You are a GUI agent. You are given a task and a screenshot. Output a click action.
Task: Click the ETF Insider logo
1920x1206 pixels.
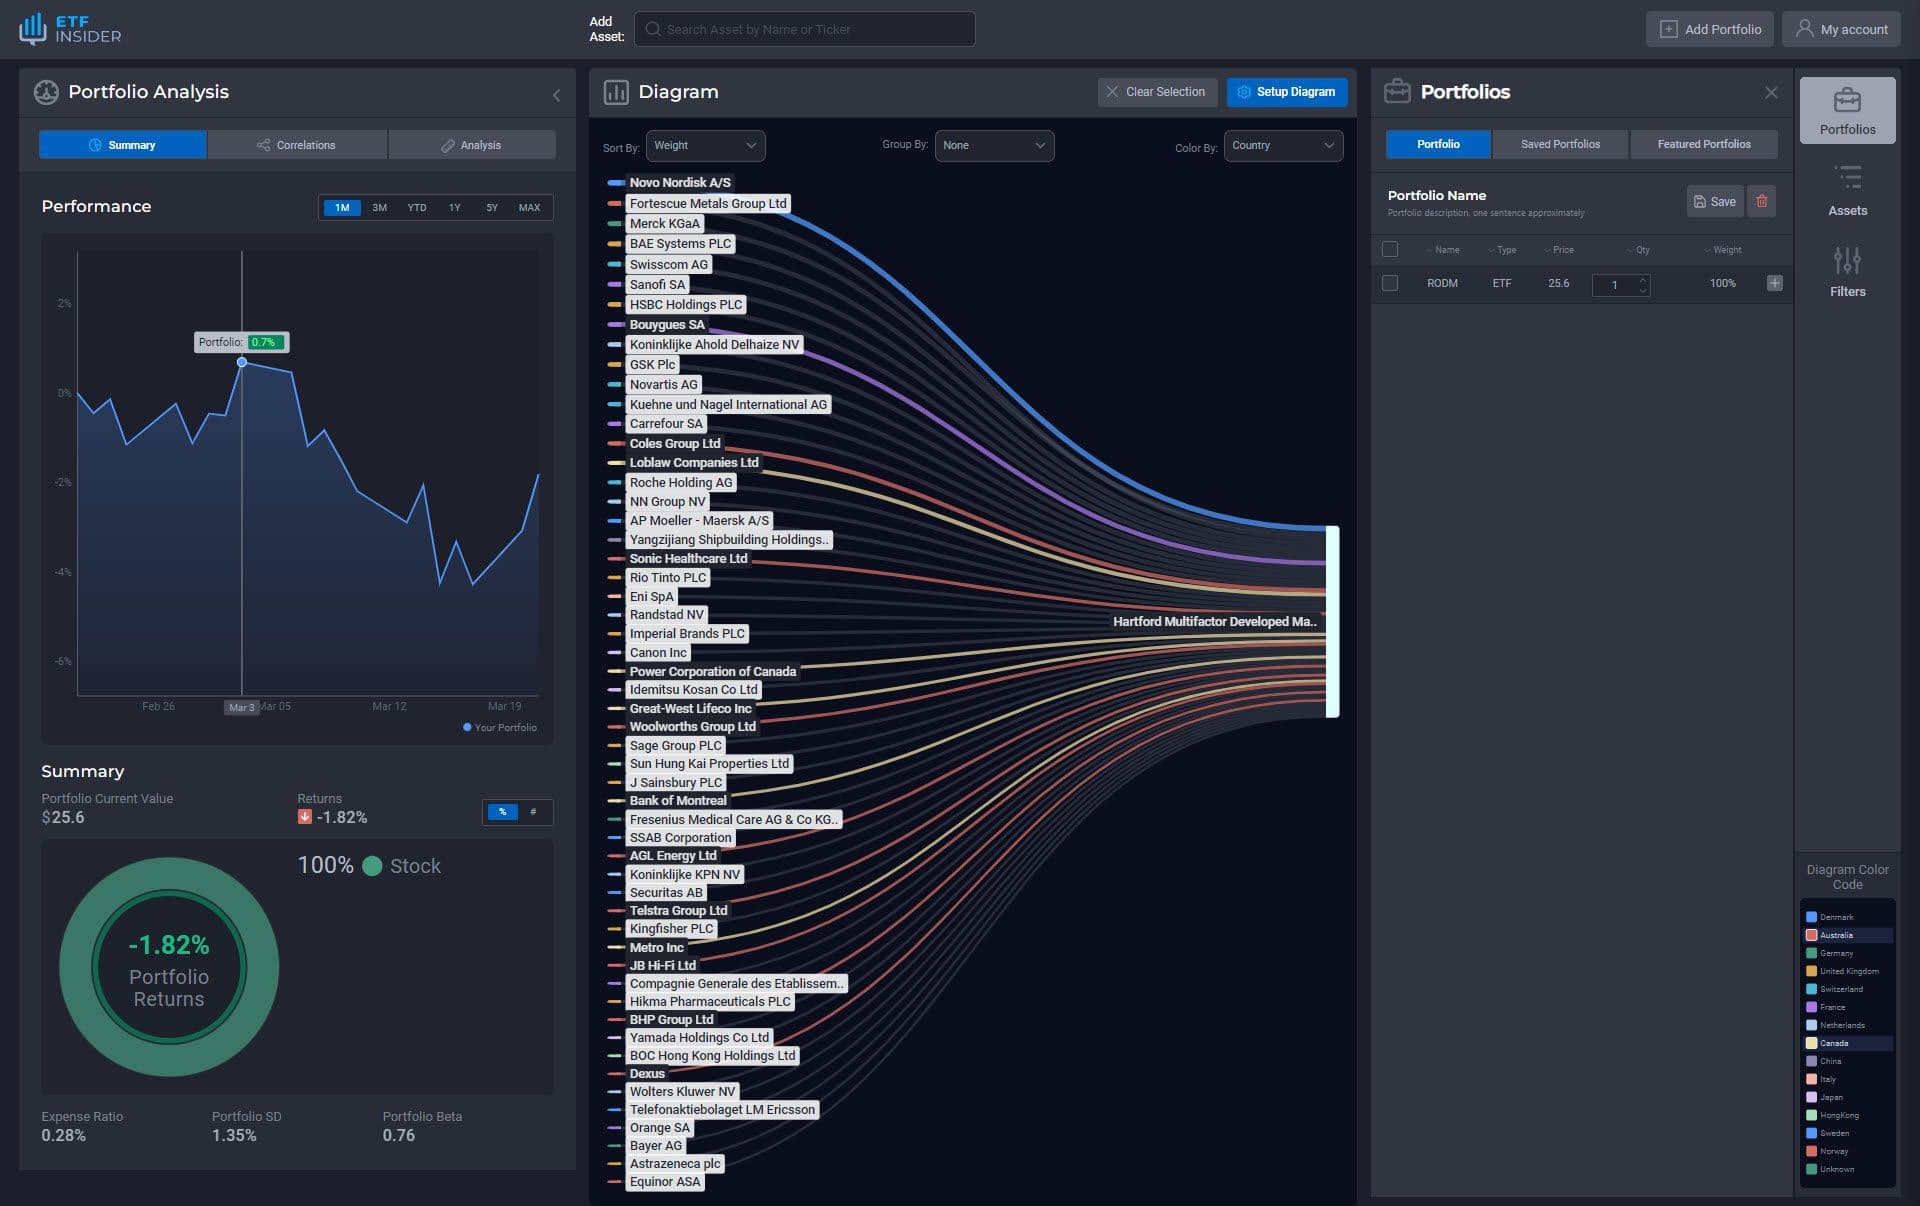tap(69, 29)
